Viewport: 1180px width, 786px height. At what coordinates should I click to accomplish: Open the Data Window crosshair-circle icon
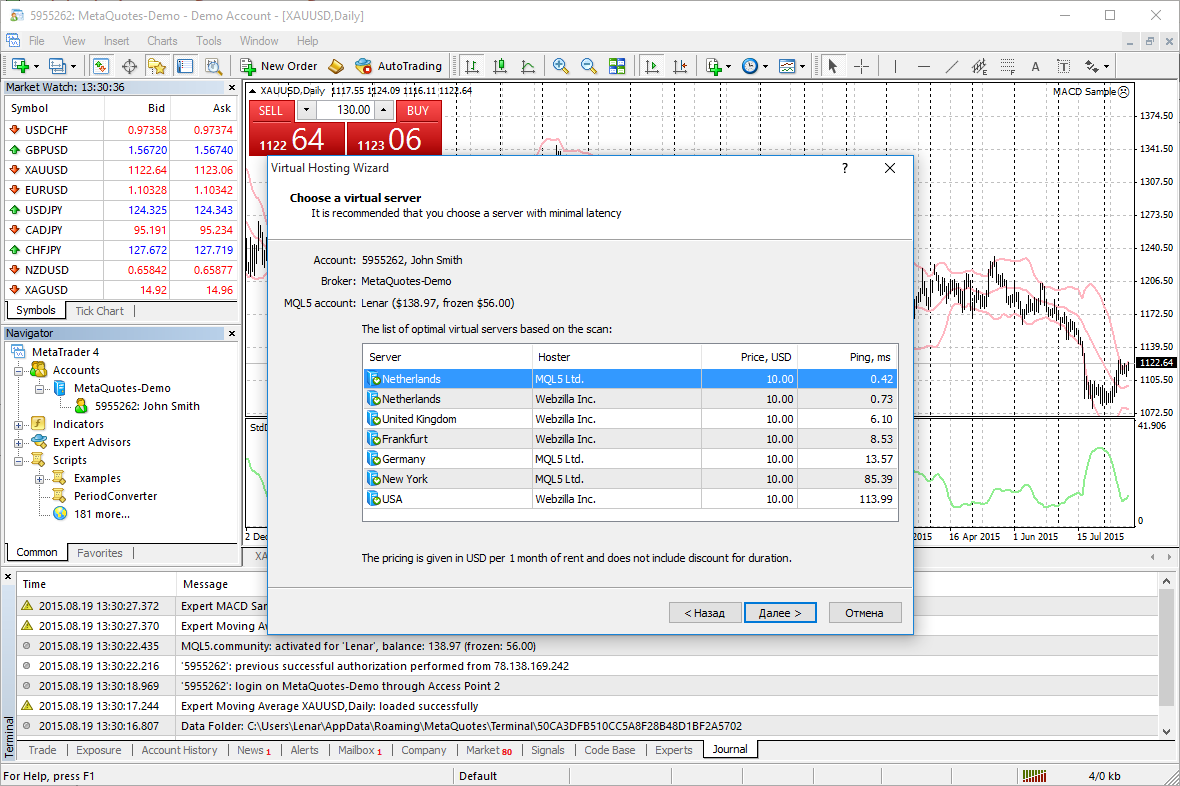pyautogui.click(x=129, y=66)
